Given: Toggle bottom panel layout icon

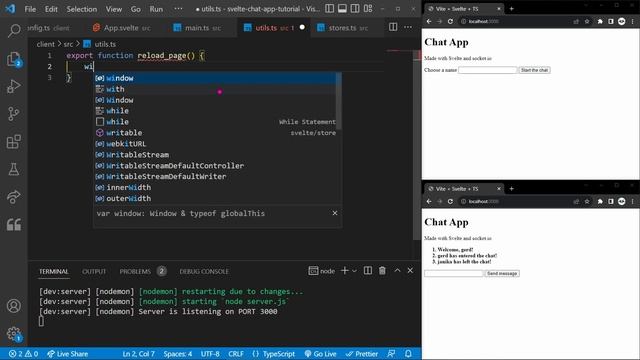Looking at the screenshot, I should click(x=342, y=9).
